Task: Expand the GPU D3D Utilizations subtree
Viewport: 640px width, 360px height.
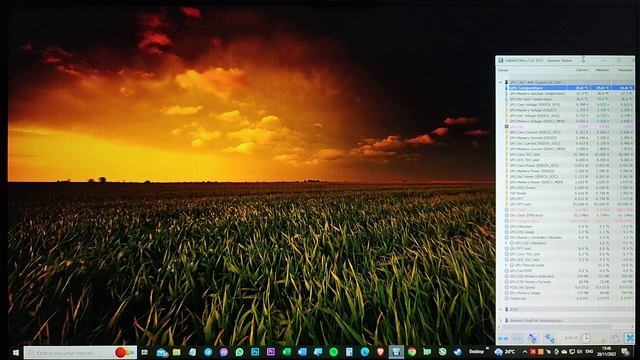Action: (x=506, y=243)
